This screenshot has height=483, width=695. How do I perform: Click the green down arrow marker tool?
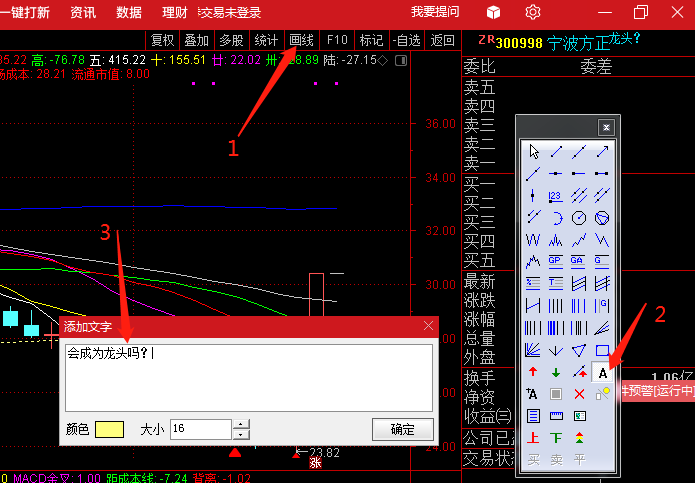pyautogui.click(x=556, y=372)
